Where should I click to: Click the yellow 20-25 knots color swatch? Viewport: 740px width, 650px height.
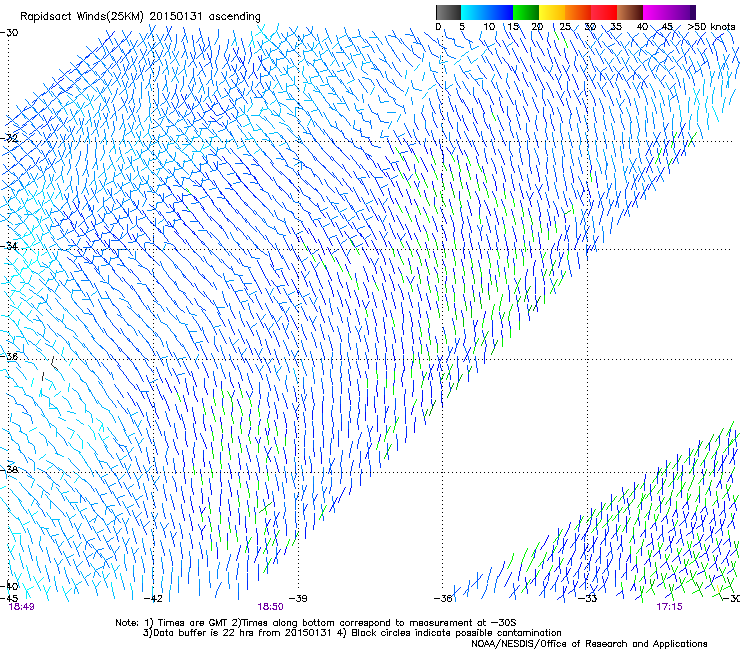552,12
